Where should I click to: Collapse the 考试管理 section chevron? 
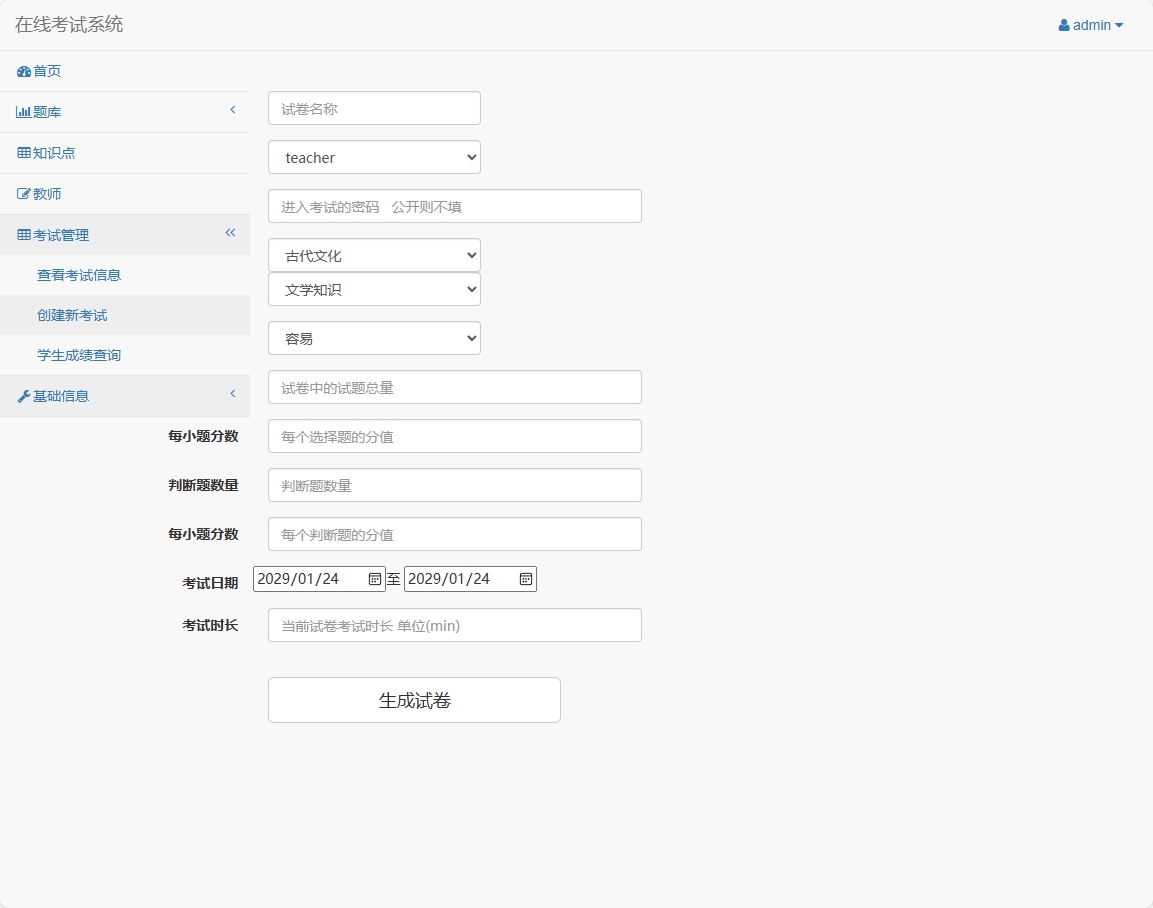click(x=229, y=233)
